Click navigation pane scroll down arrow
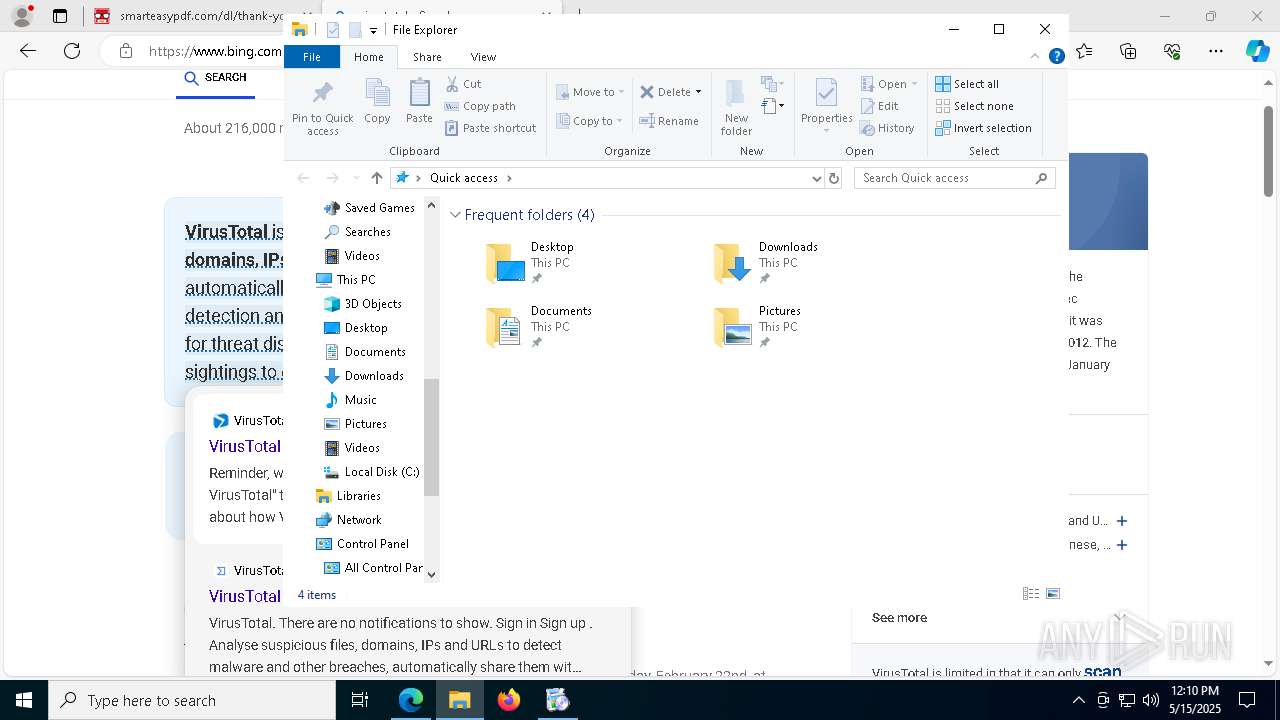This screenshot has height=720, width=1280. pyautogui.click(x=431, y=574)
